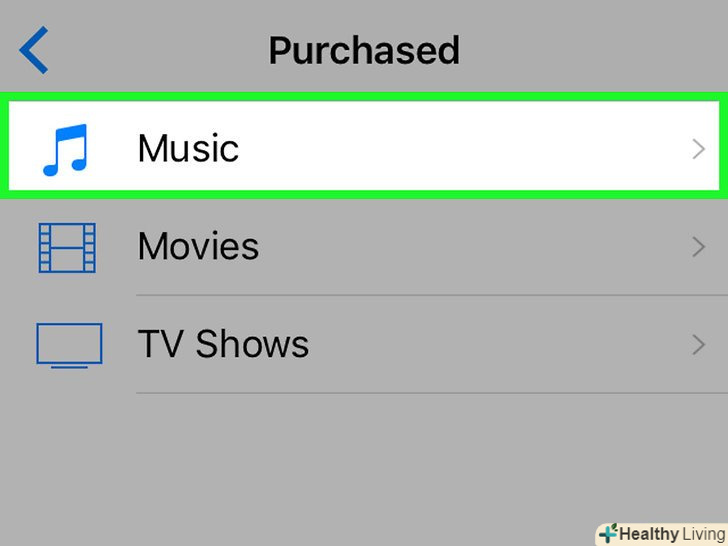This screenshot has height=546, width=728.
Task: Select the Music label text
Action: [188, 149]
